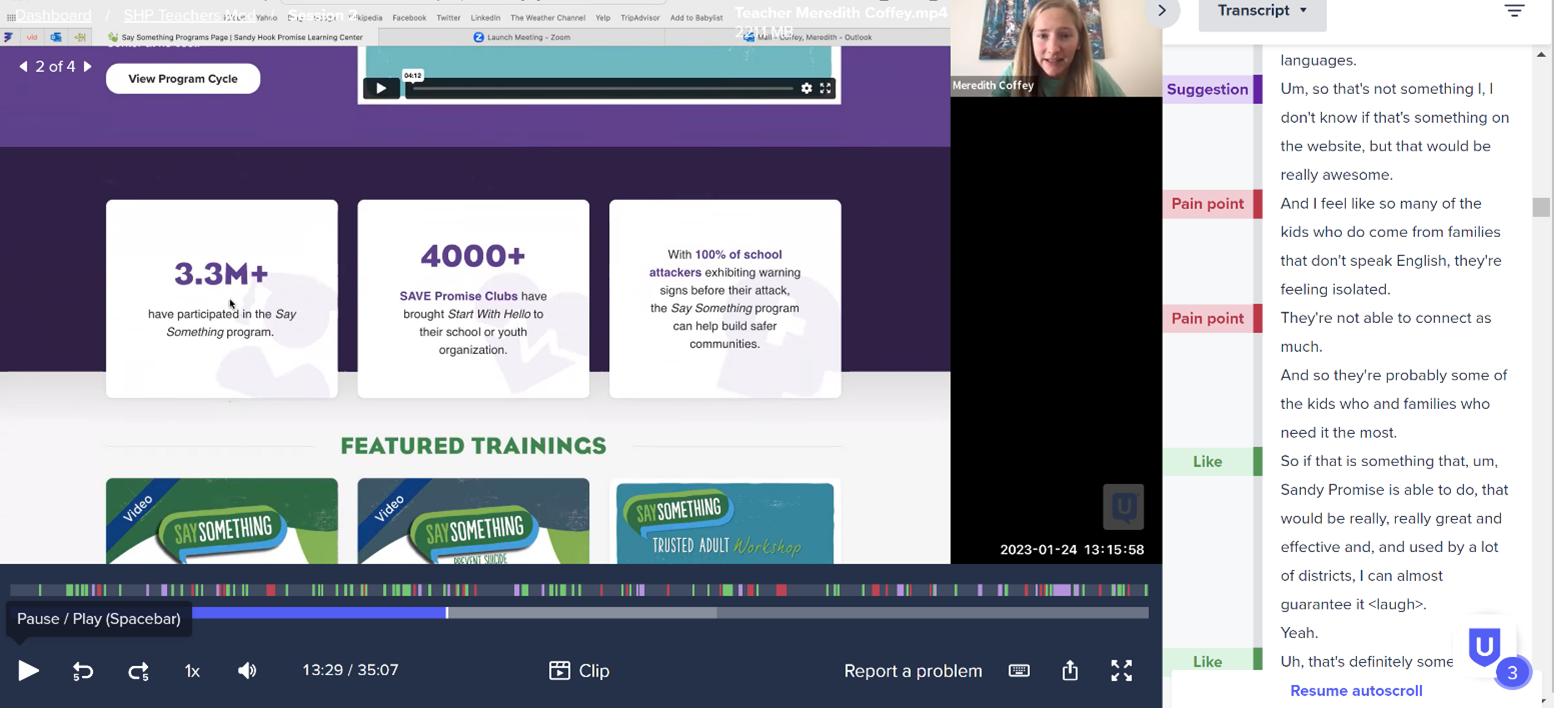Screen dimensions: 1554x708
Task: Open the Transcript dropdown
Action: tap(1262, 11)
